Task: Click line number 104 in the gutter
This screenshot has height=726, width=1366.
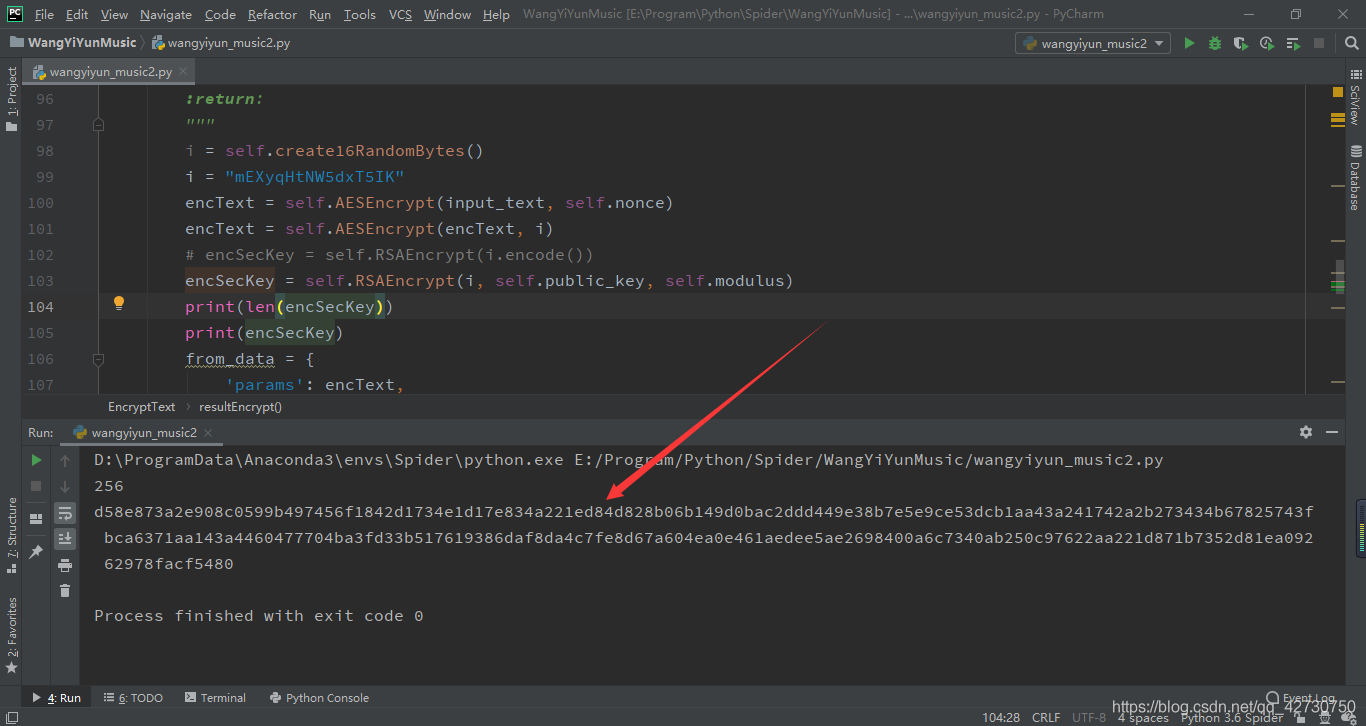Action: tap(41, 307)
